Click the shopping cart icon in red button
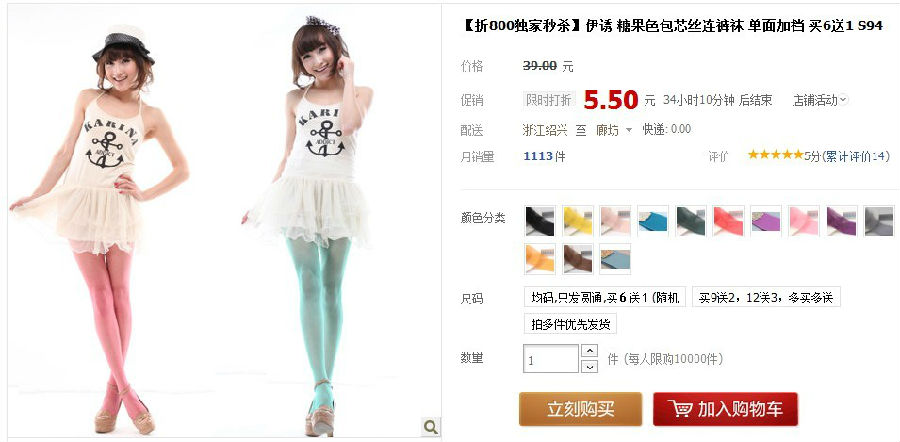This screenshot has width=900, height=442. [680, 409]
